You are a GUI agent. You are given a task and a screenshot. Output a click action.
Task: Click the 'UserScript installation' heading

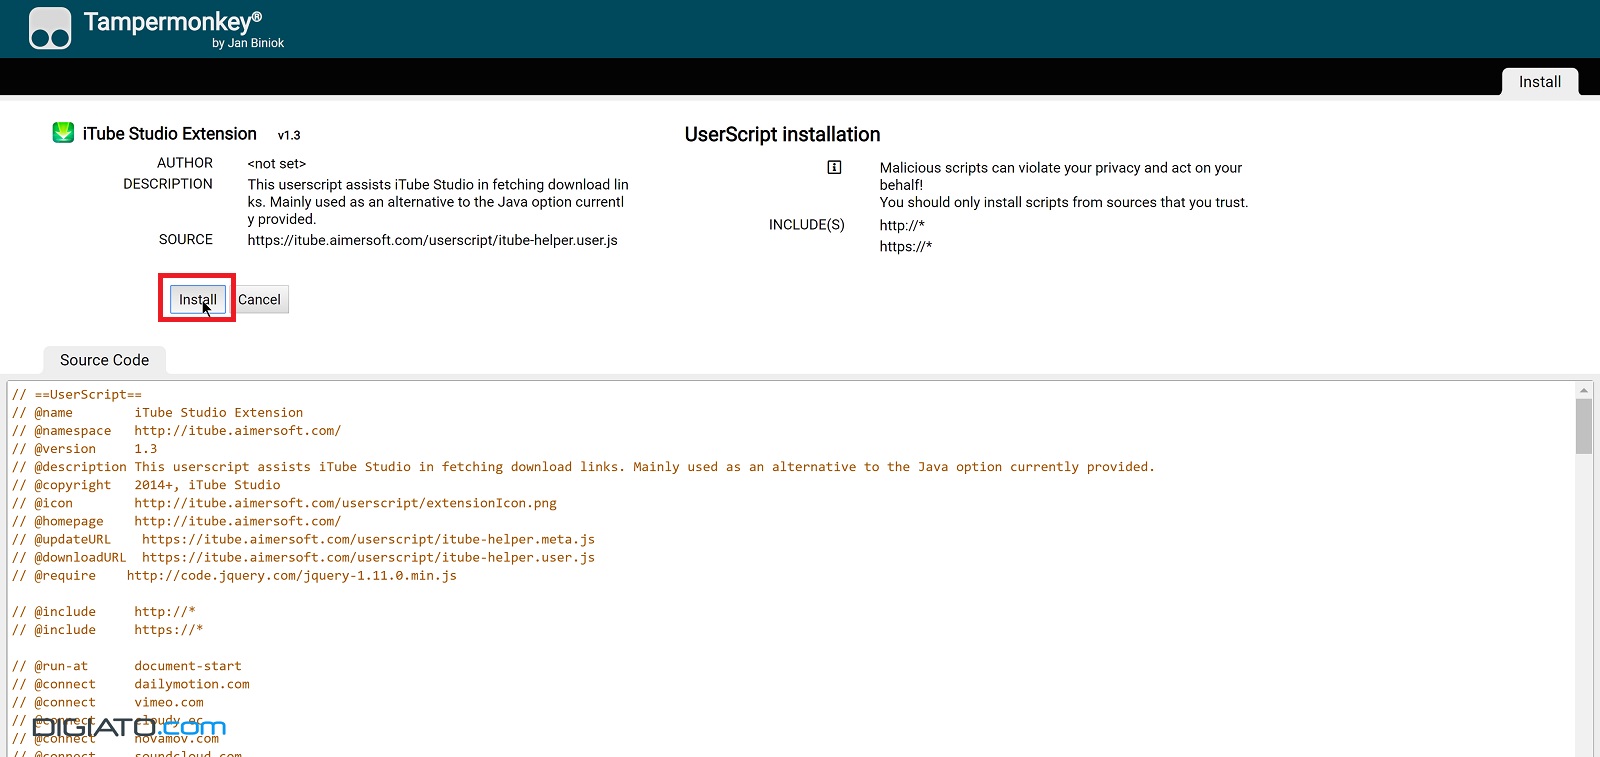[x=782, y=134]
